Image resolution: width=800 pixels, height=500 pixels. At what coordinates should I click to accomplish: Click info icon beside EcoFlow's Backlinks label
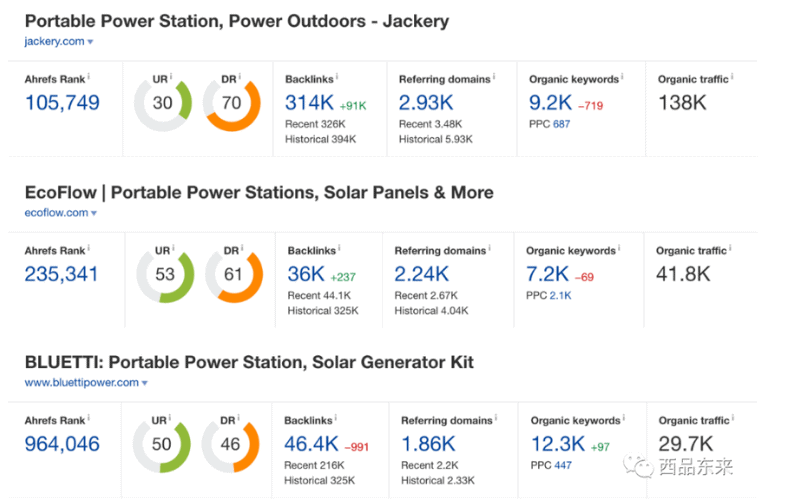339,248
